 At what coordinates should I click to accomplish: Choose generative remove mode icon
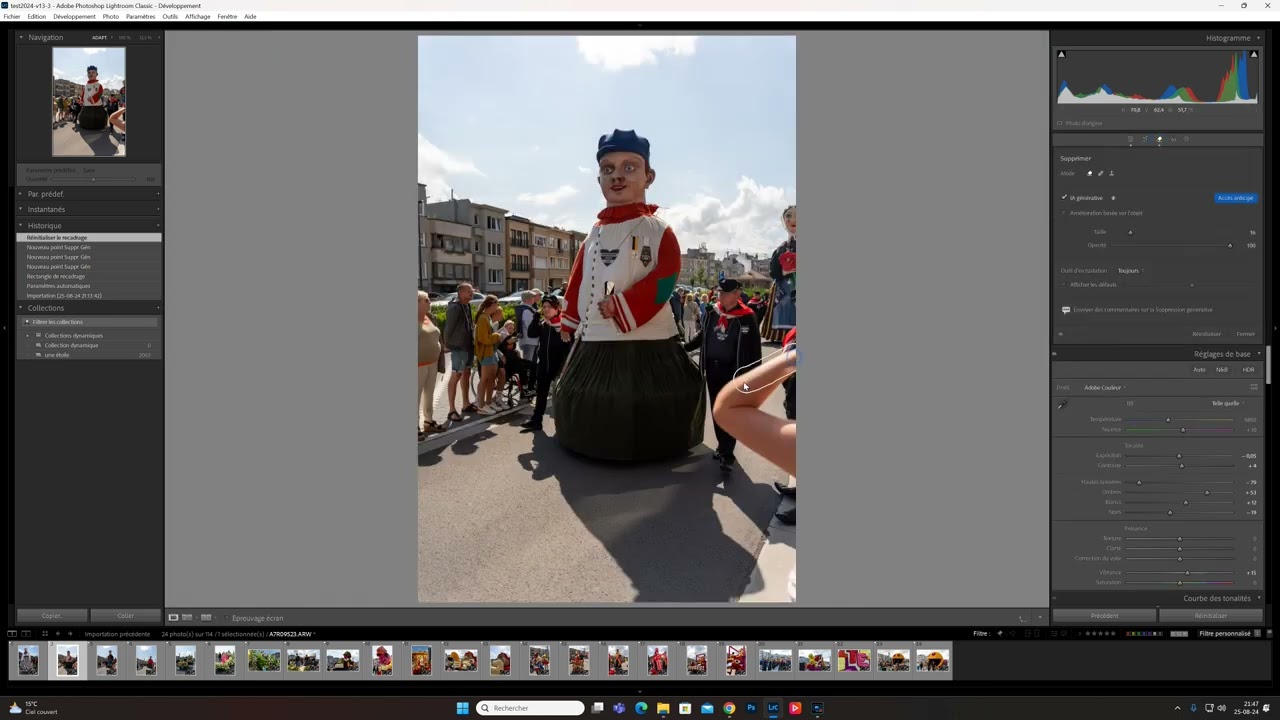[1089, 173]
